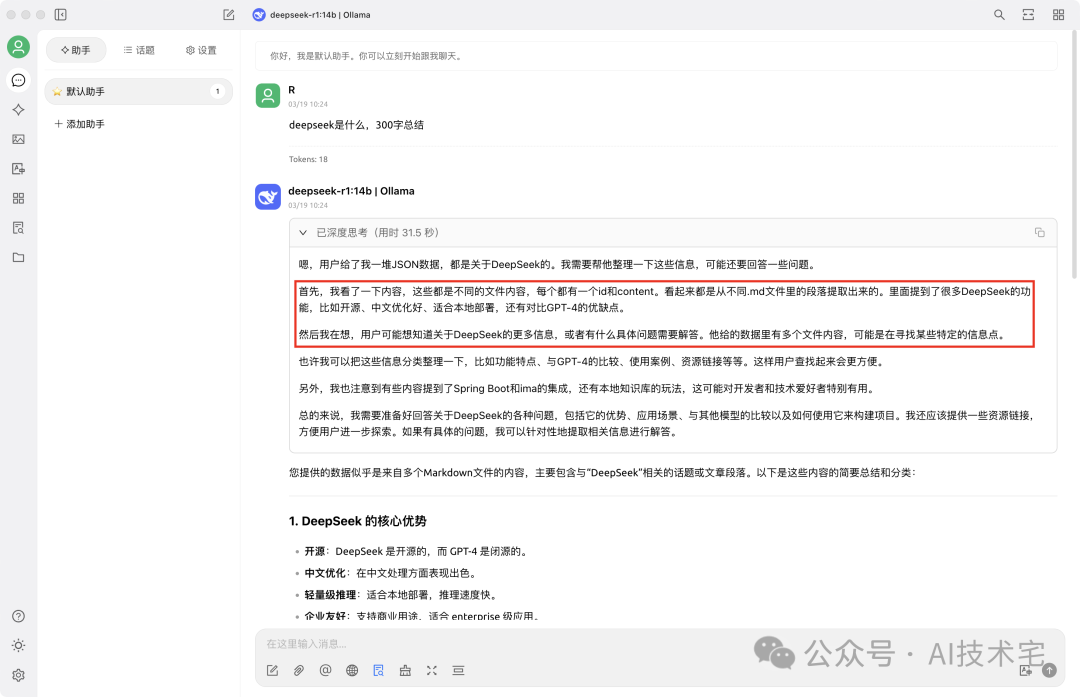Image resolution: width=1080 pixels, height=697 pixels.
Task: Click the message text deepseek是什么，300字总结
Action: 356,125
